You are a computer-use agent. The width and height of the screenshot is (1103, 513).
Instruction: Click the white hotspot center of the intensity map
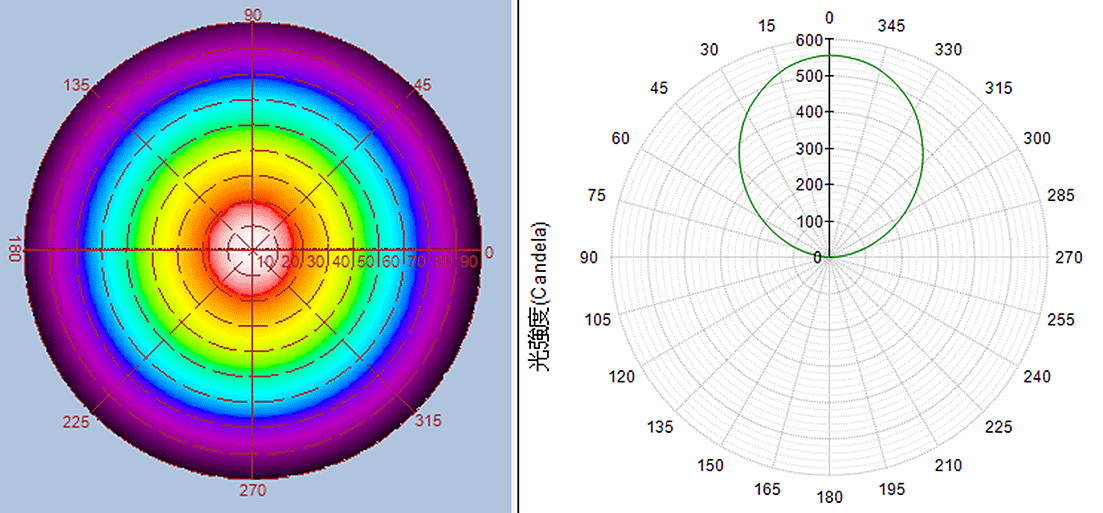251,246
